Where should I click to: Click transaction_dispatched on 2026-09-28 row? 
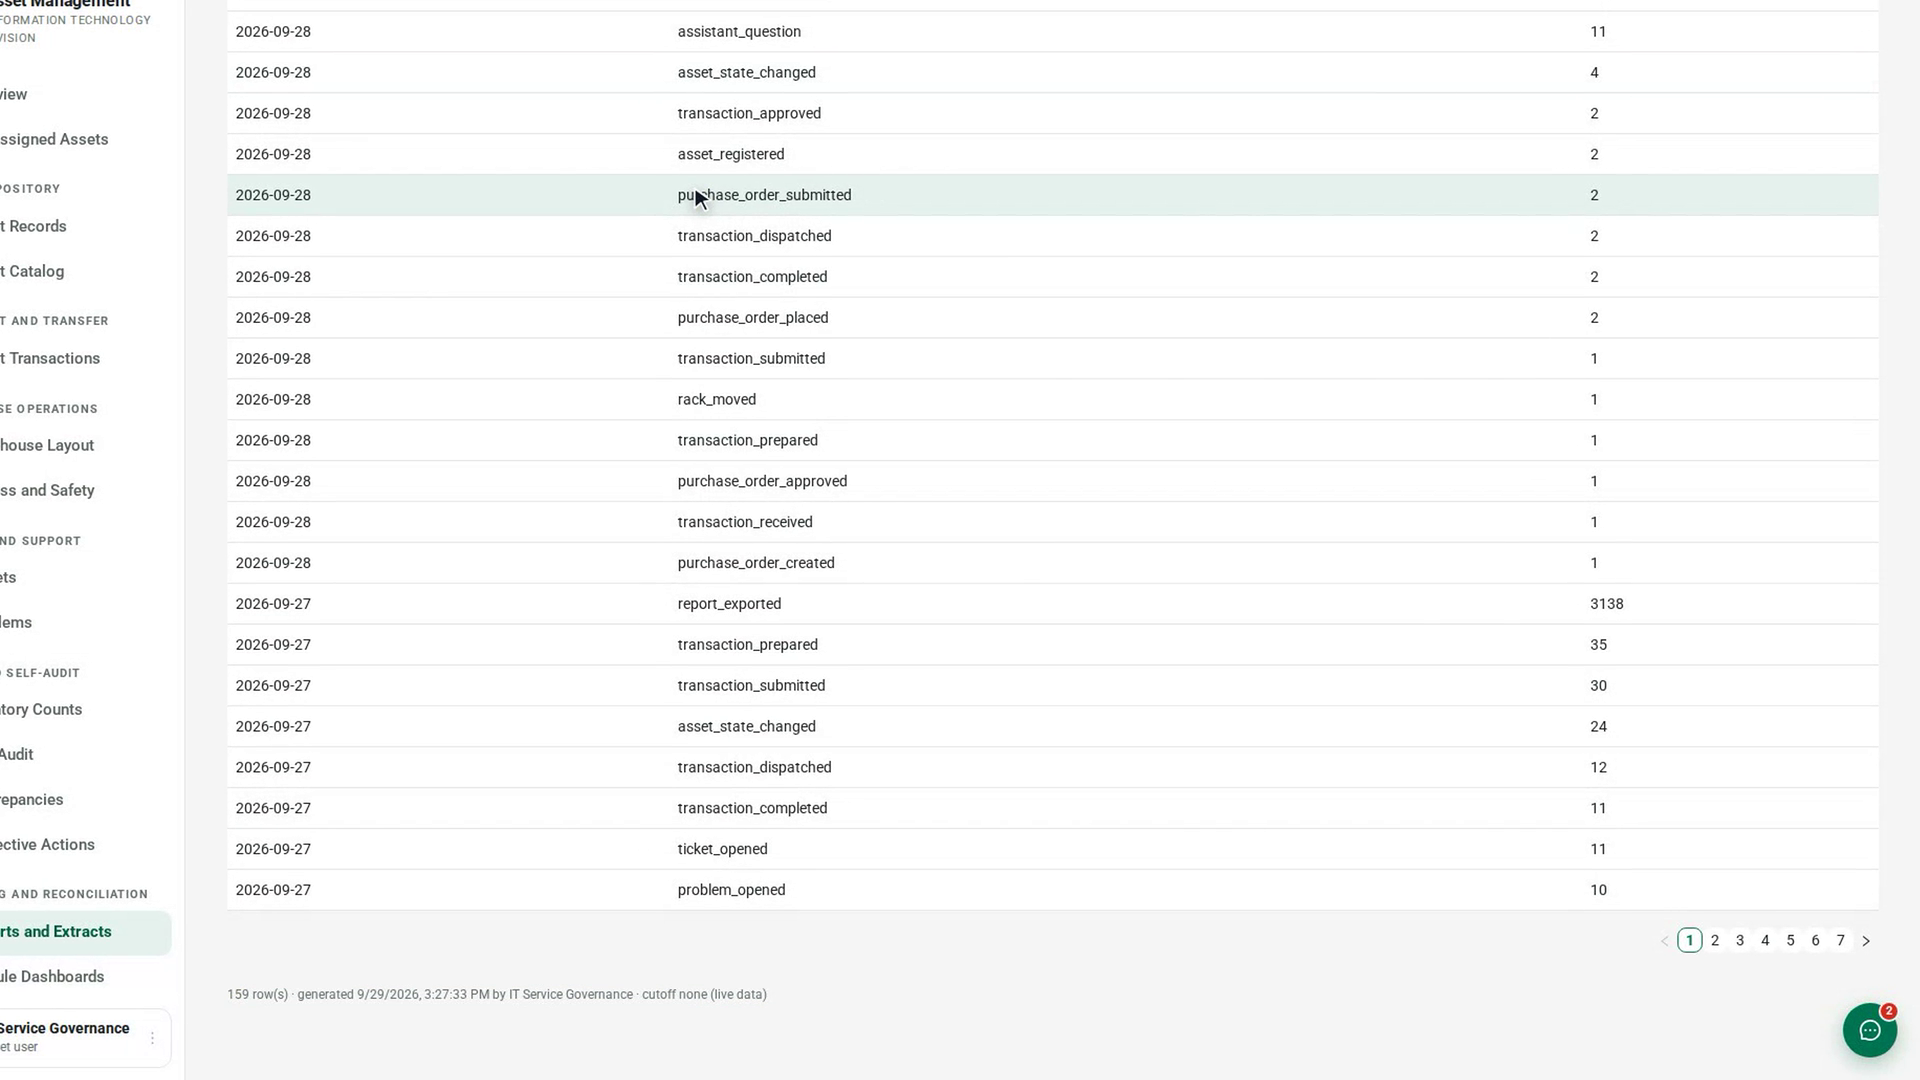pos(754,236)
